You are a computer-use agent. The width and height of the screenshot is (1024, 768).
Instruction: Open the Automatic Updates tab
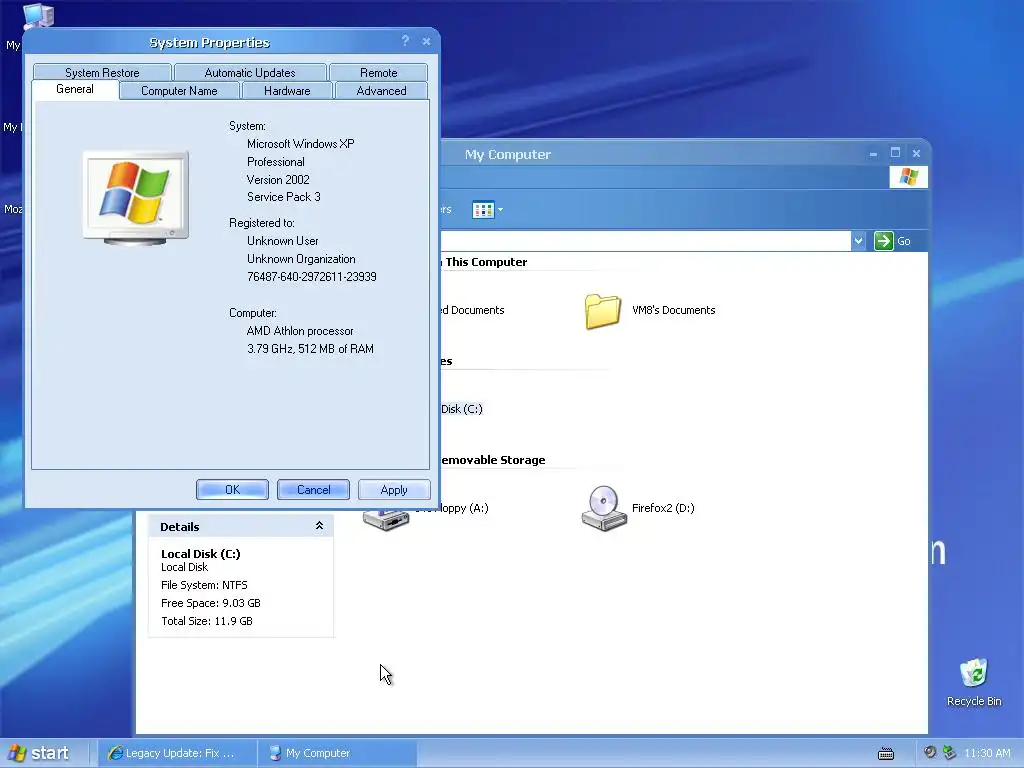[250, 72]
